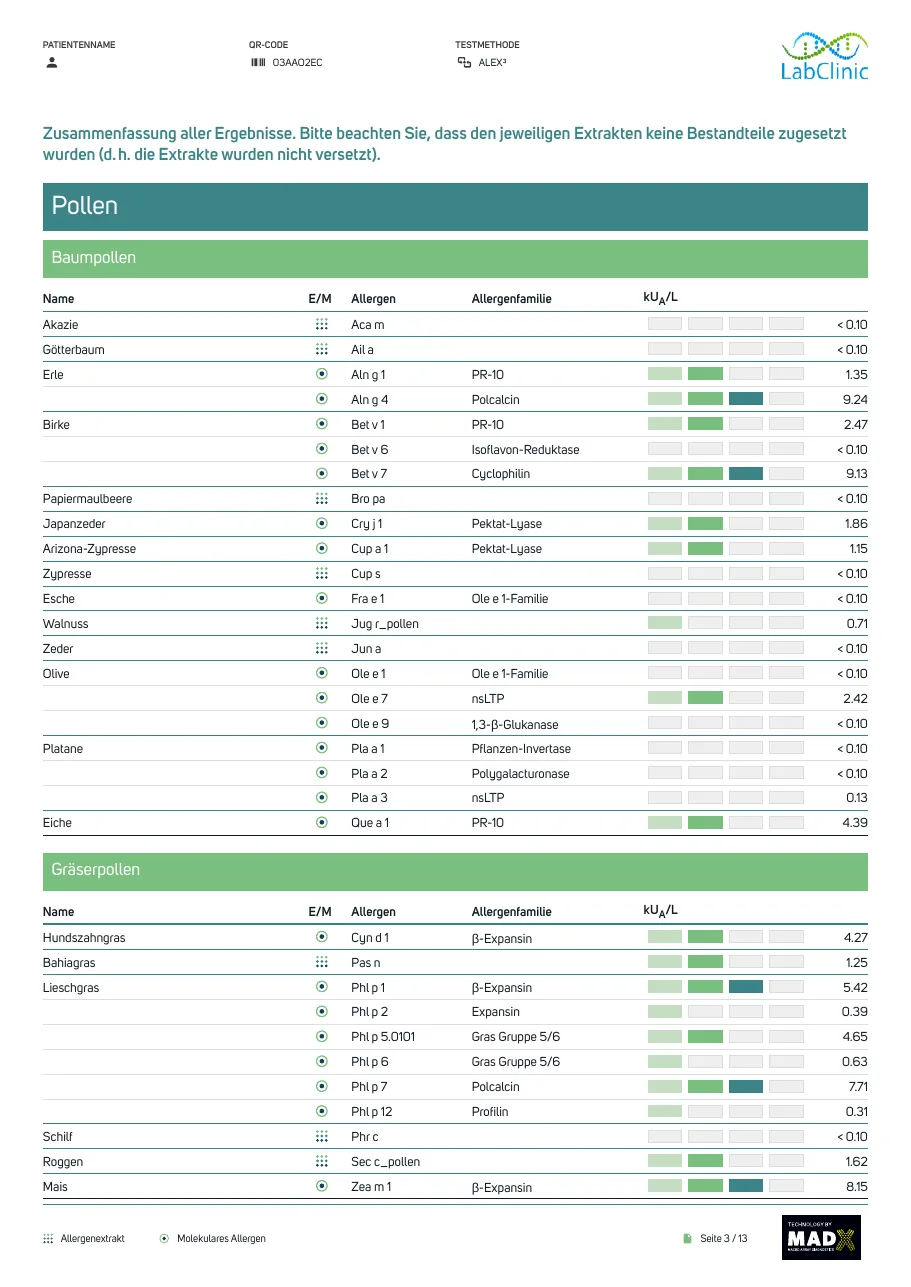Click the MADX technology logo
Image resolution: width=911 pixels, height=1287 pixels.
point(821,1238)
